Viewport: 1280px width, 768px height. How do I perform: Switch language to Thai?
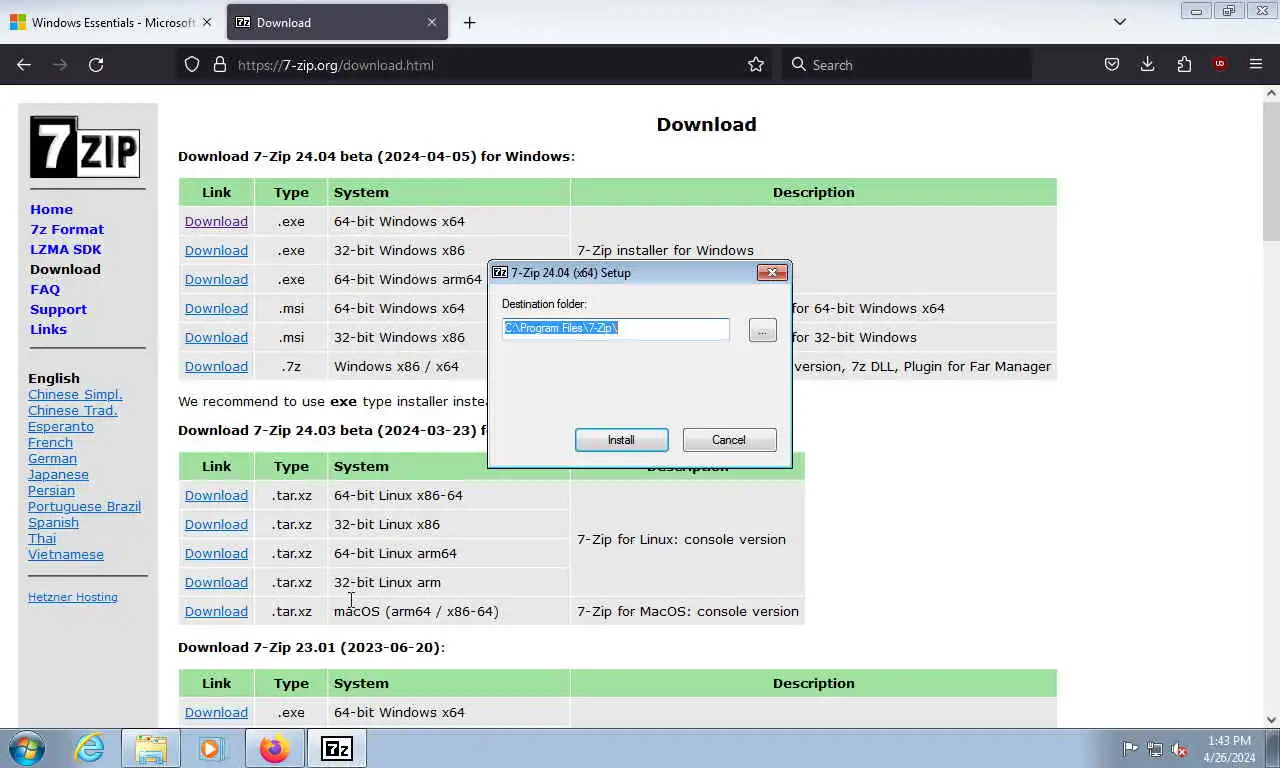pos(42,538)
